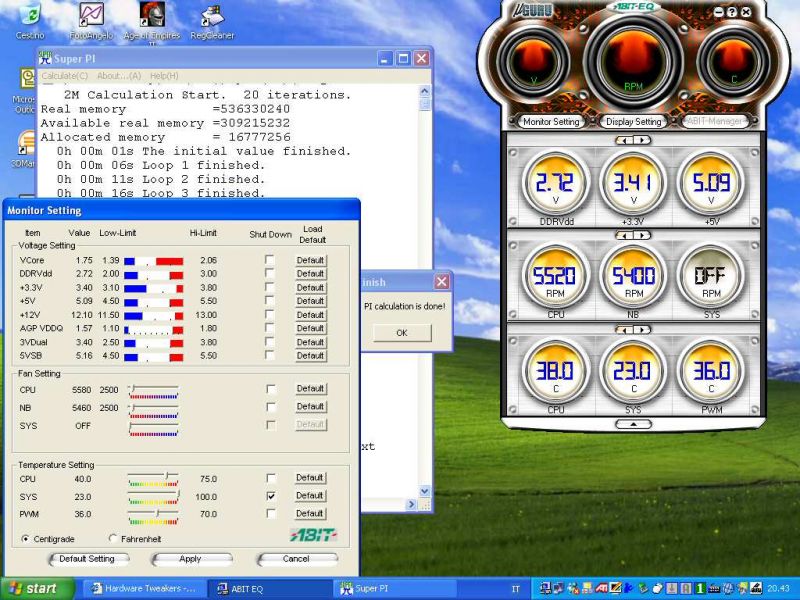
Task: Click OK on the PI calculation done dialog
Action: [x=402, y=333]
